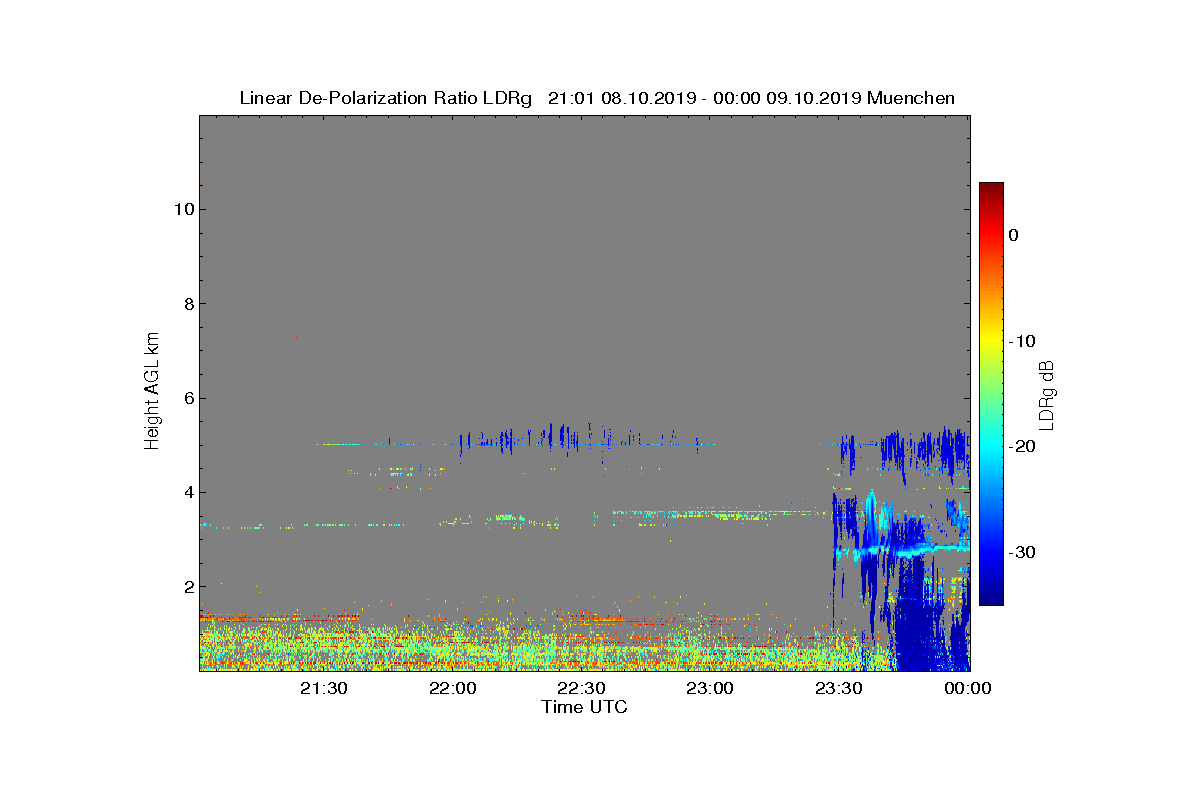Viewport: 1200px width, 800px height.
Task: Select the 23:30 time tick label
Action: [839, 688]
